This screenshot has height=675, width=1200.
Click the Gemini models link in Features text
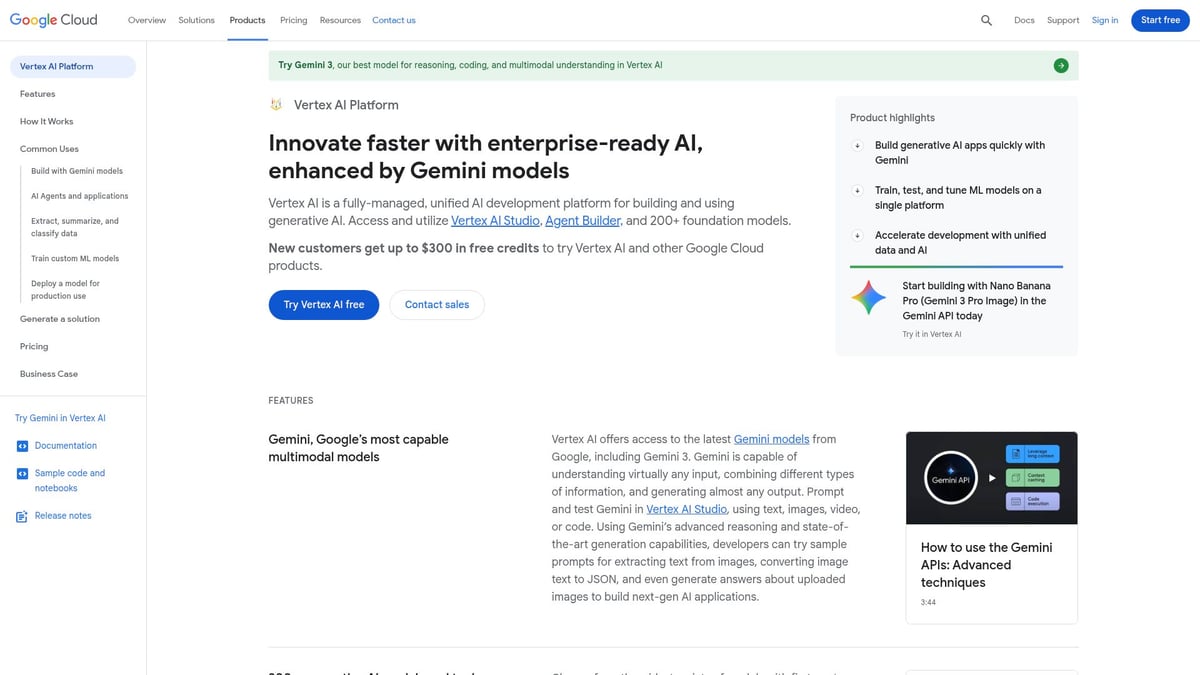pyautogui.click(x=770, y=439)
